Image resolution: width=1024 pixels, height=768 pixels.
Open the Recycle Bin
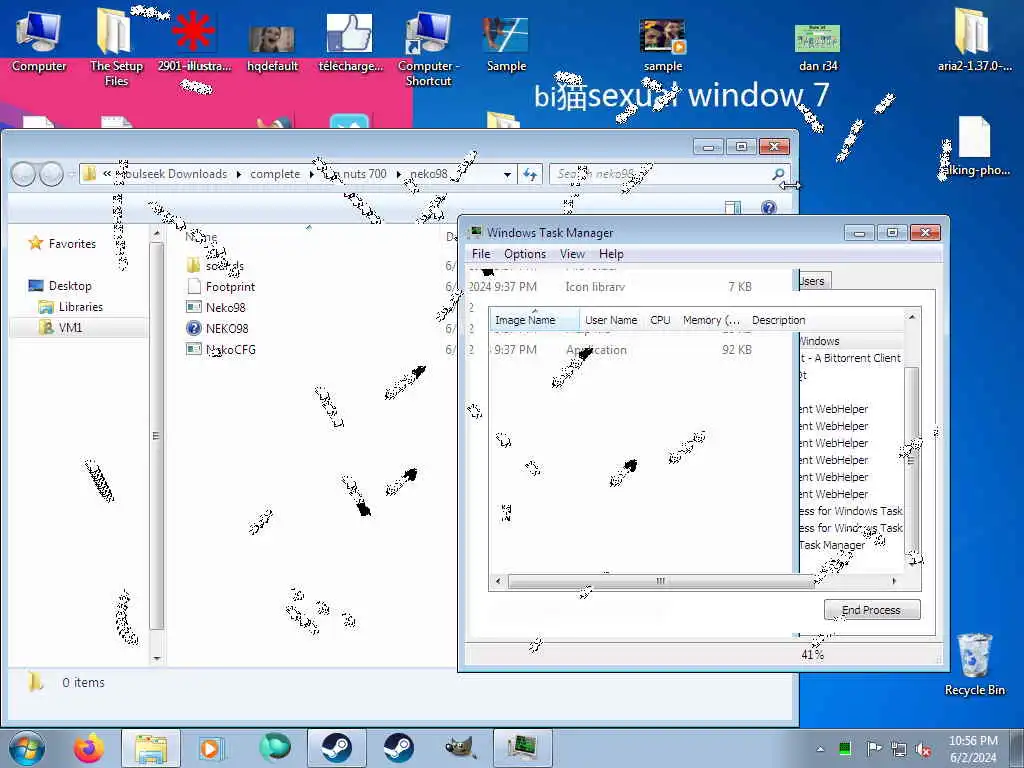click(974, 664)
